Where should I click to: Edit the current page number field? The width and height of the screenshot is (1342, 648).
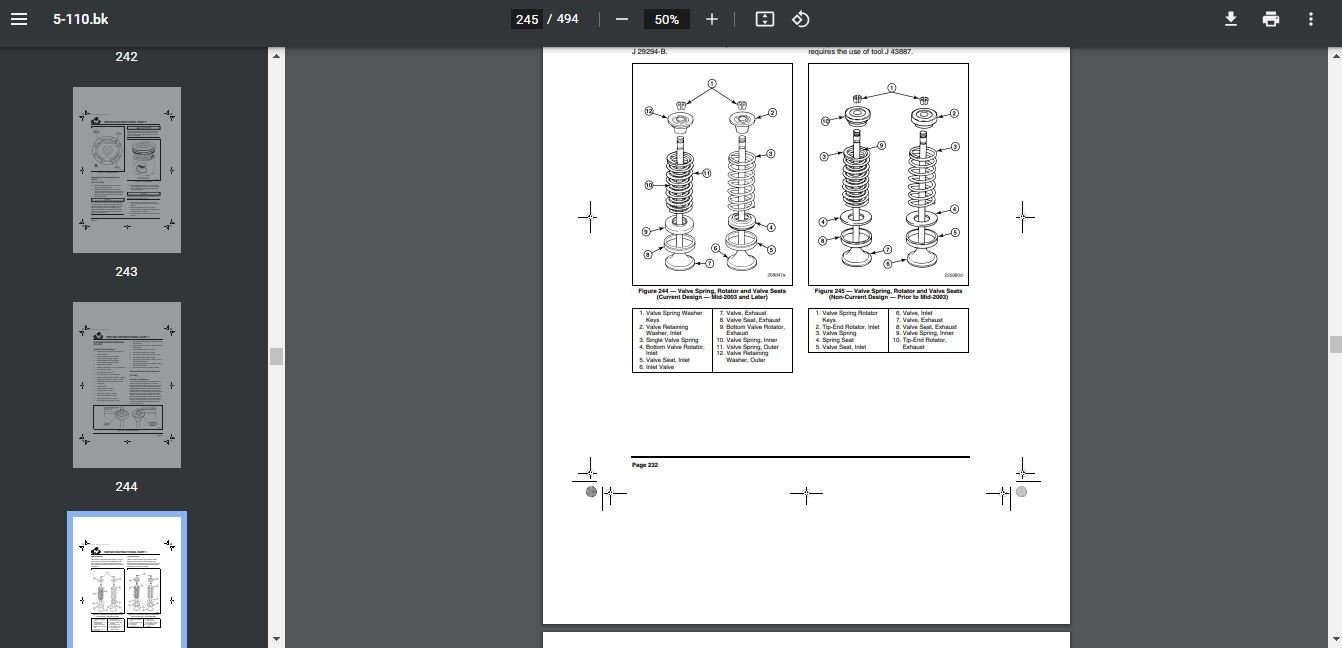click(527, 19)
